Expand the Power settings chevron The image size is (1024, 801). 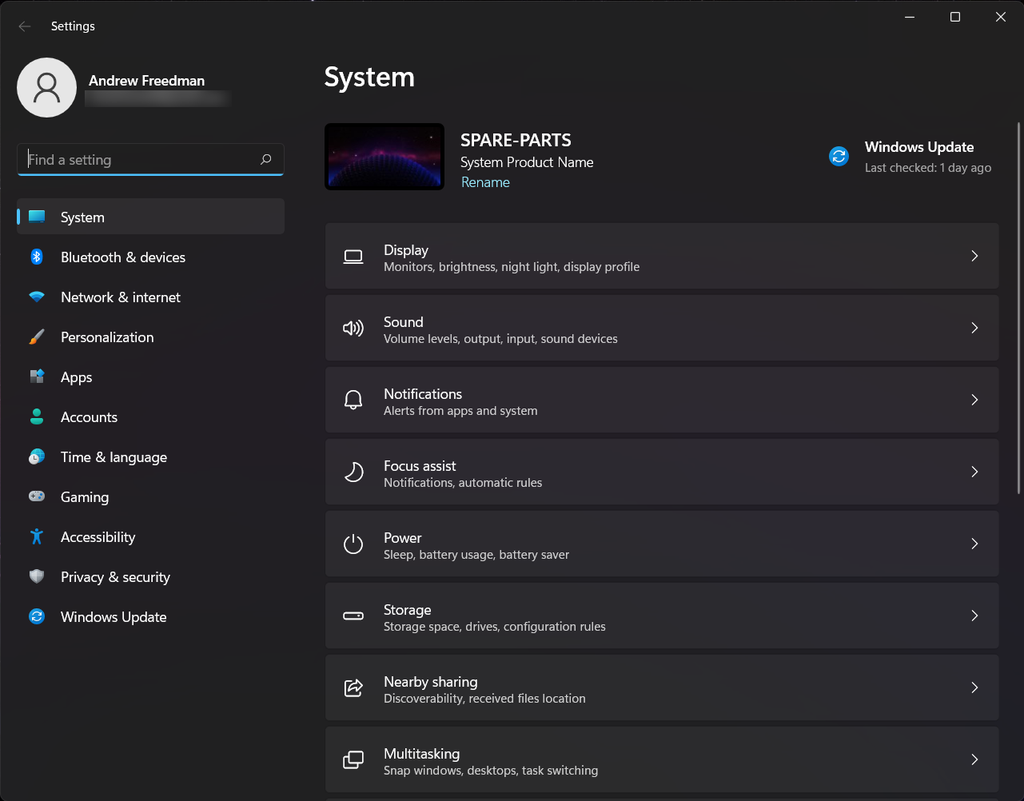point(974,544)
